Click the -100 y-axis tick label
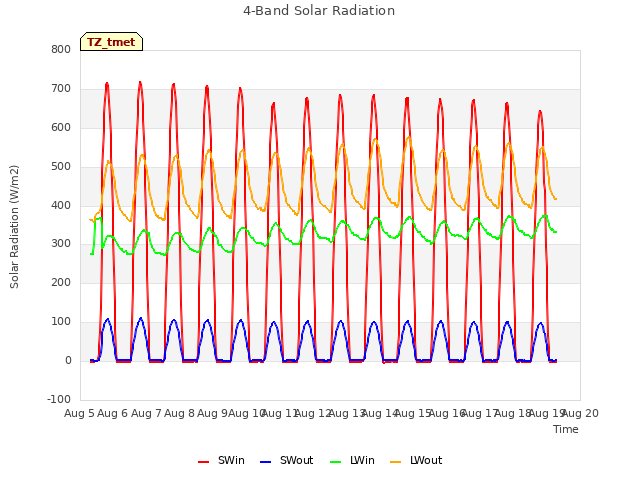 pos(59,399)
